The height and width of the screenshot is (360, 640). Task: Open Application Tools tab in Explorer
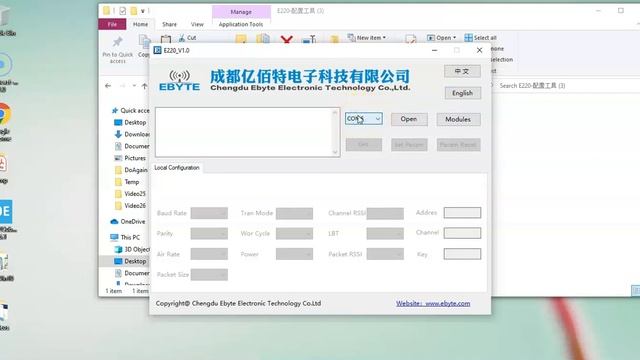point(241,24)
